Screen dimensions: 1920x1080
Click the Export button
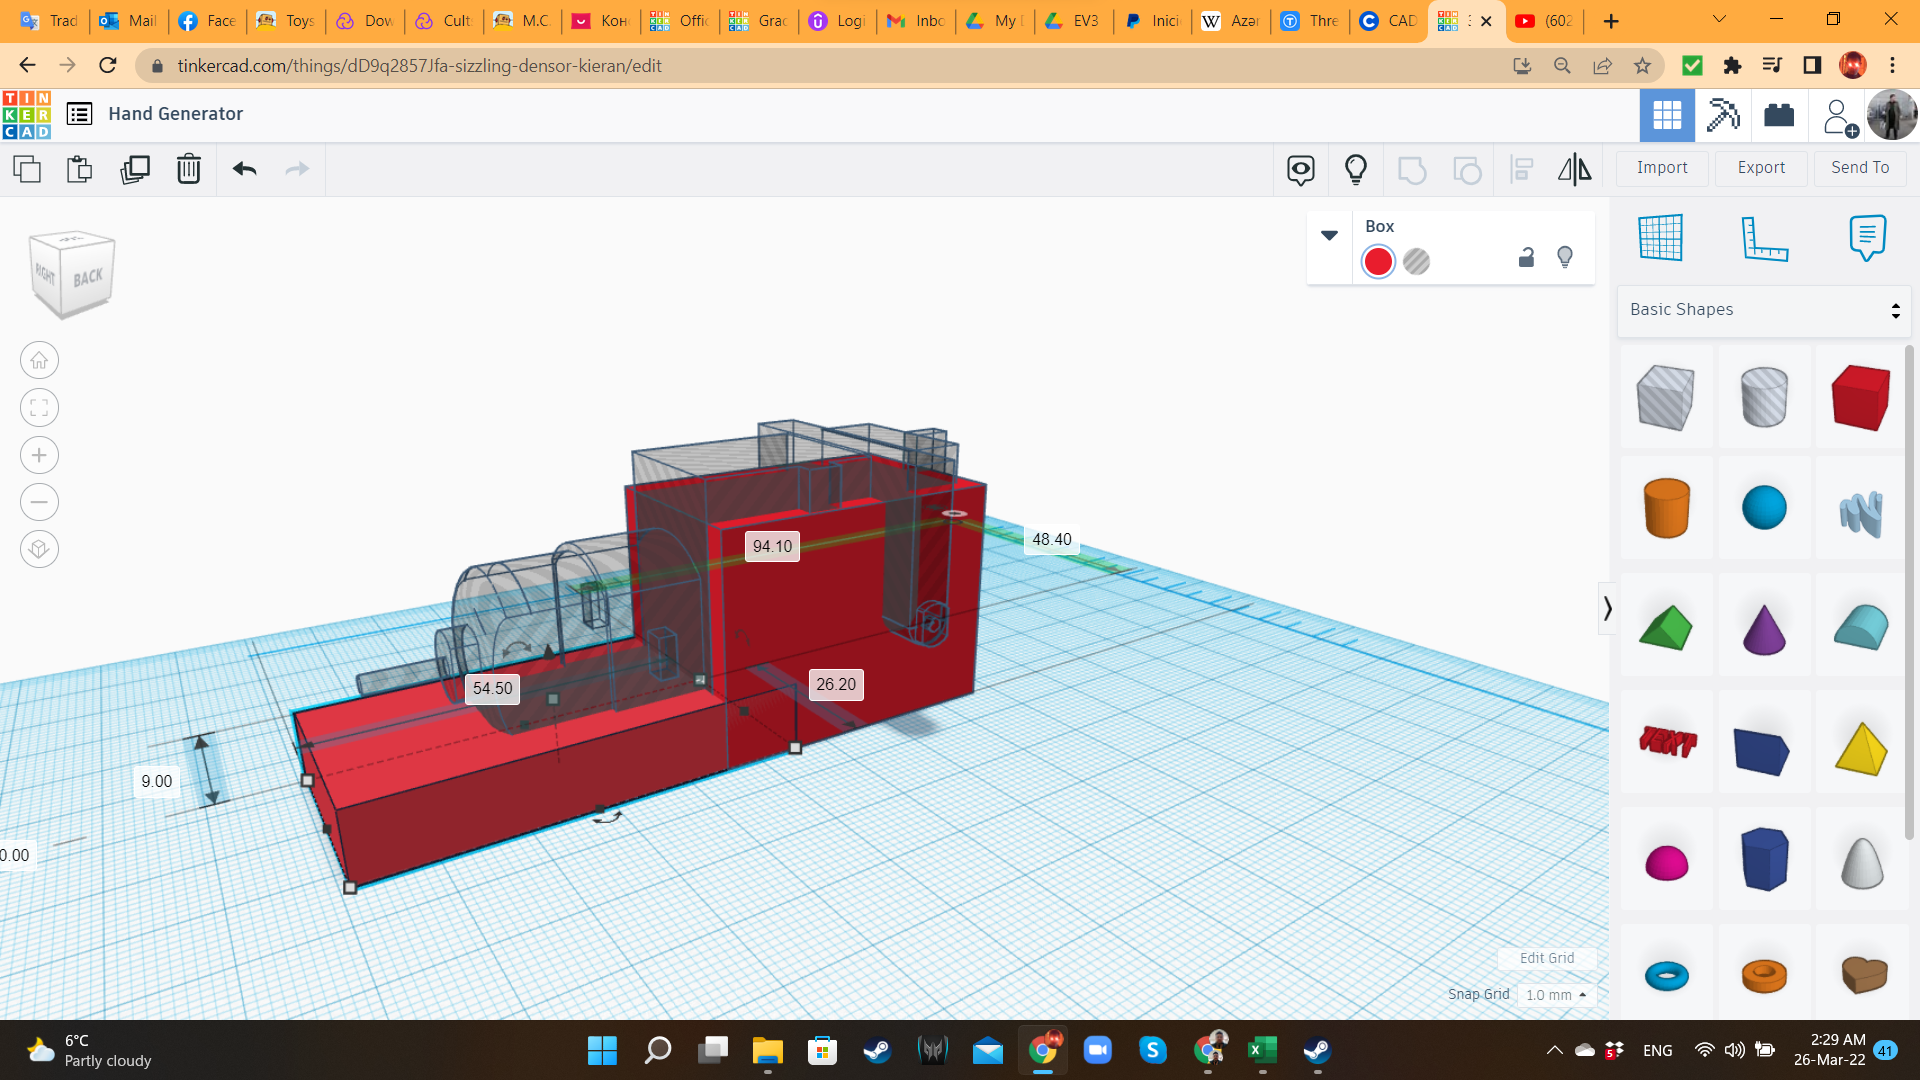(1761, 168)
